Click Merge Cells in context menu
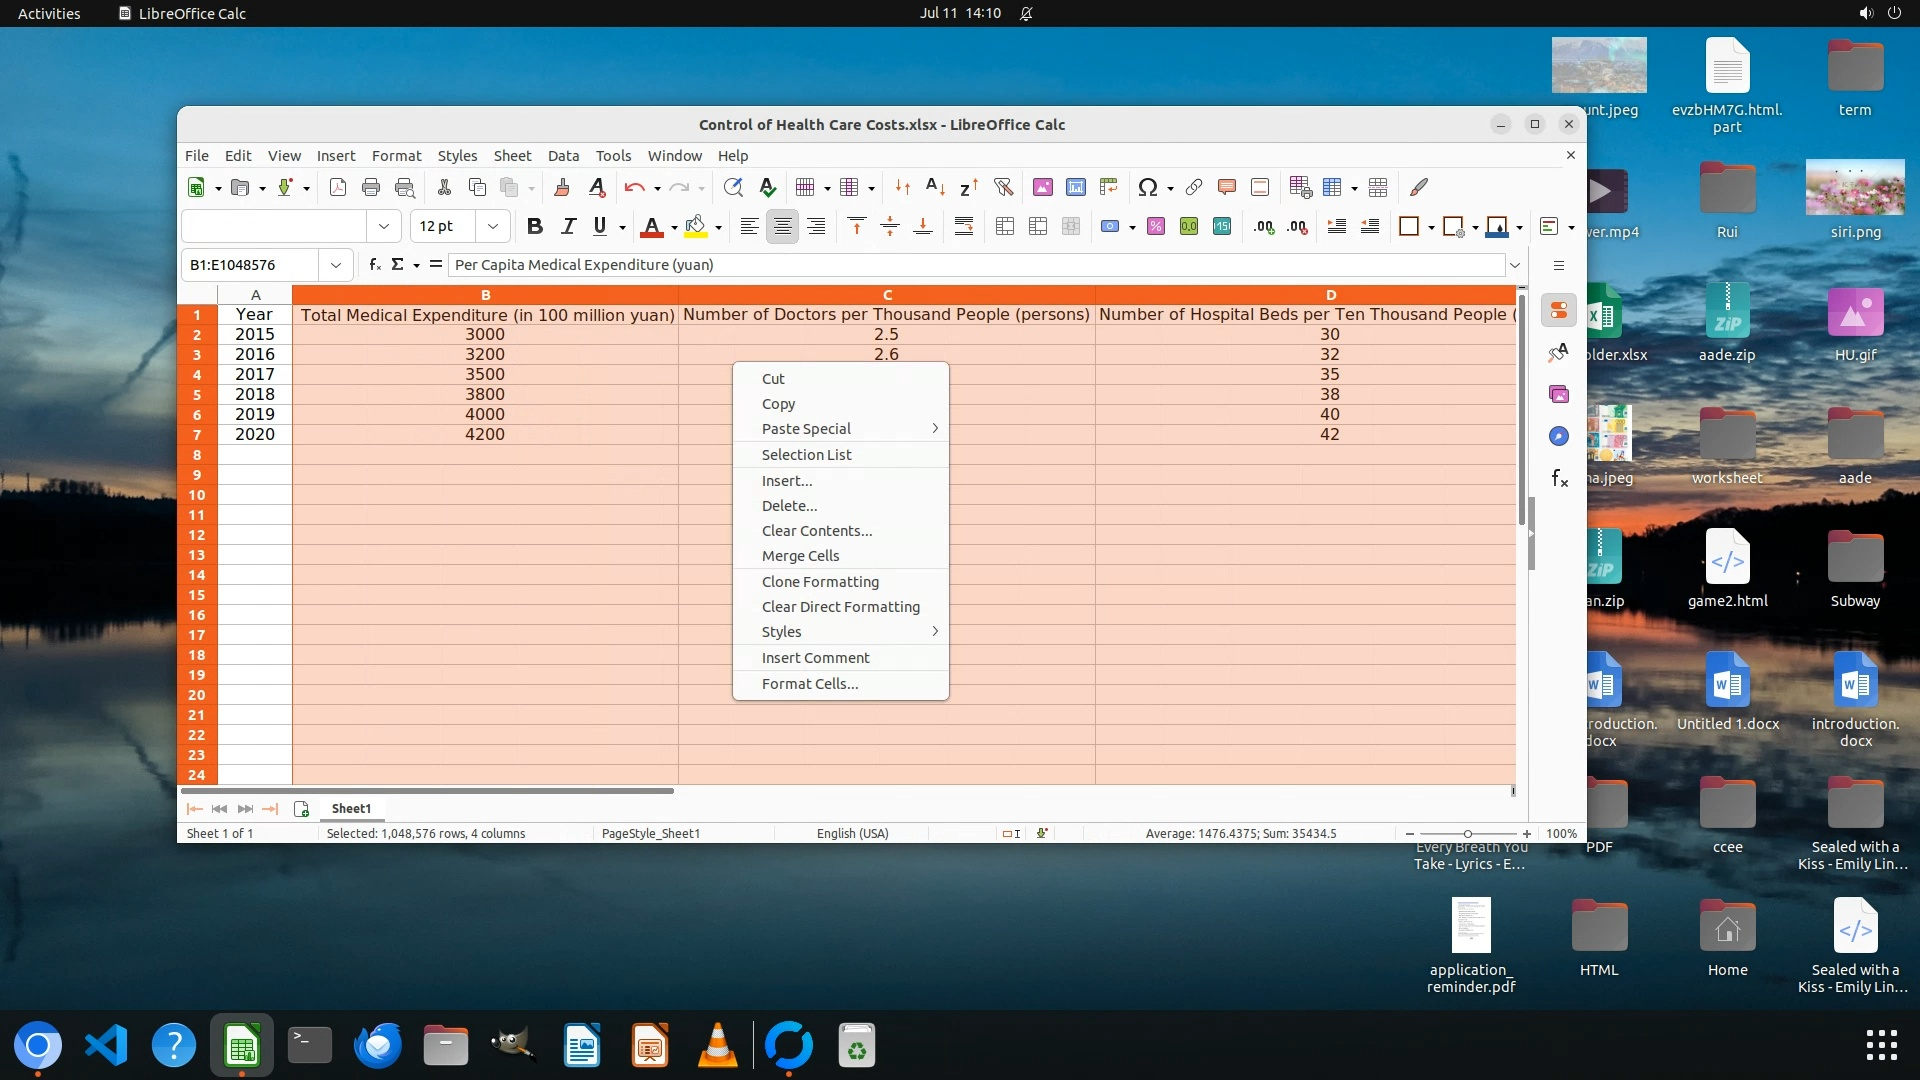Image resolution: width=1920 pixels, height=1080 pixels. coord(800,556)
